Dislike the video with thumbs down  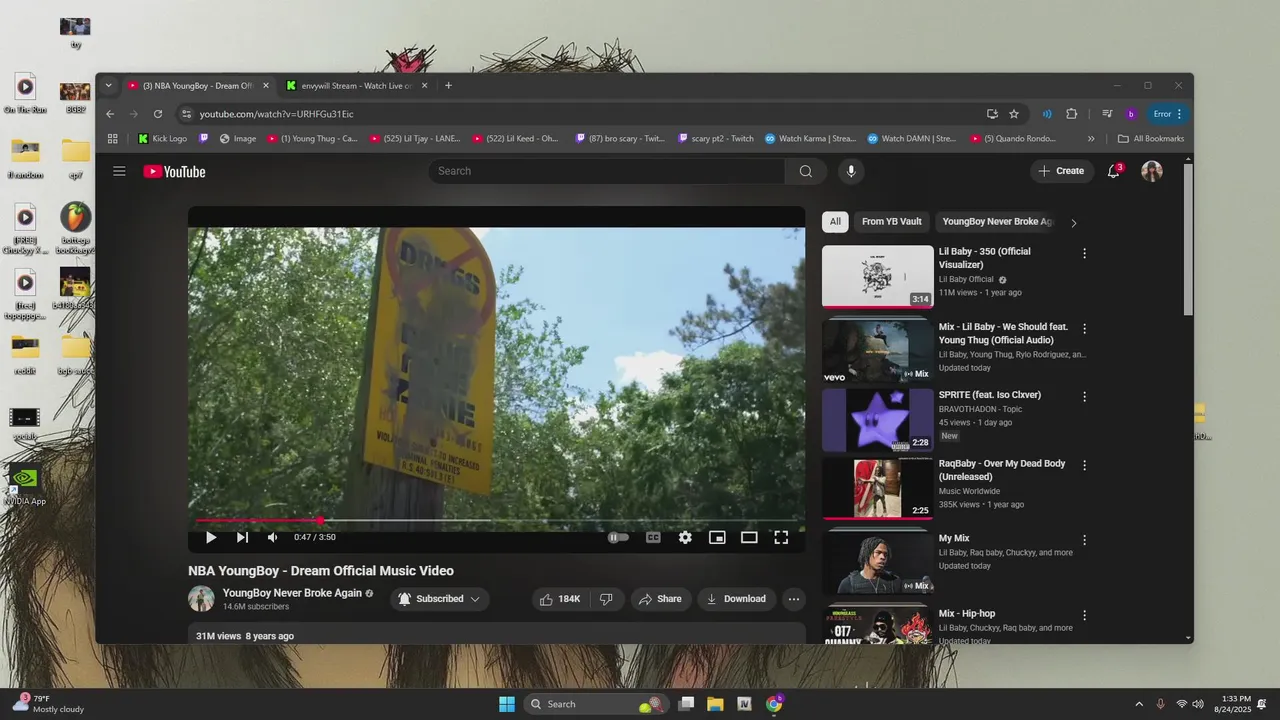tap(606, 599)
